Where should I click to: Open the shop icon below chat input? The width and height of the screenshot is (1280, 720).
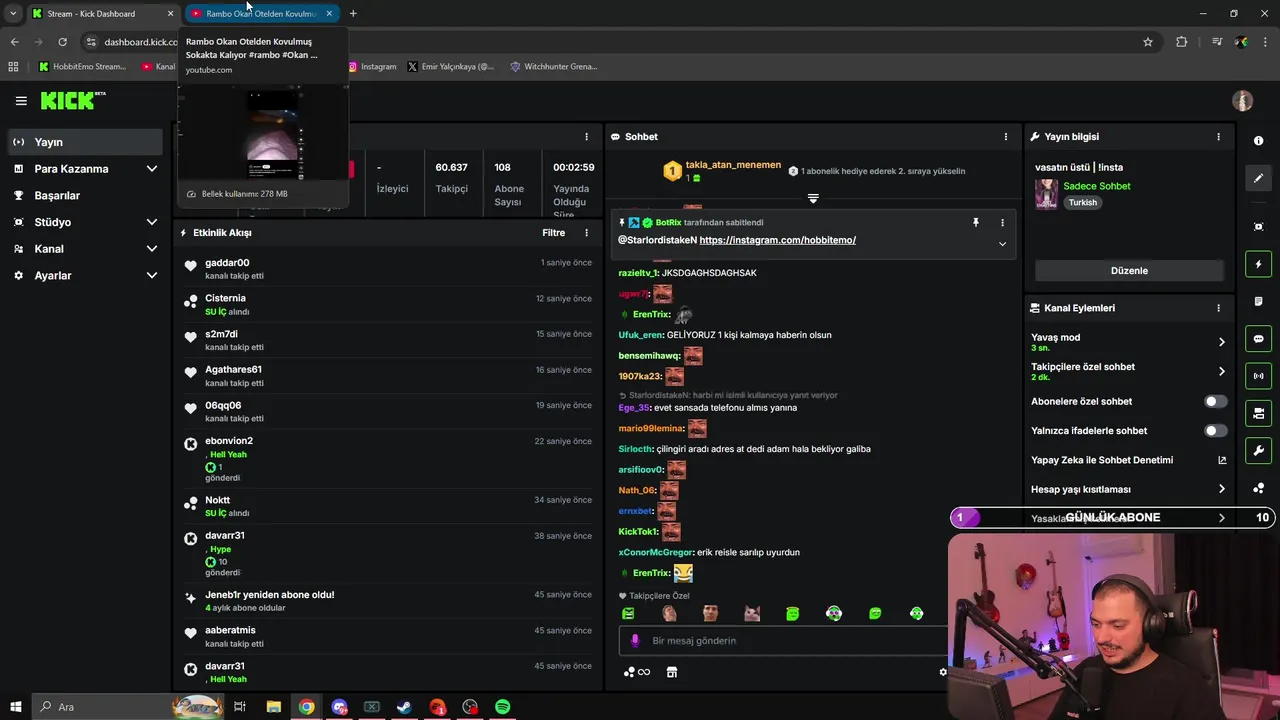tap(672, 672)
